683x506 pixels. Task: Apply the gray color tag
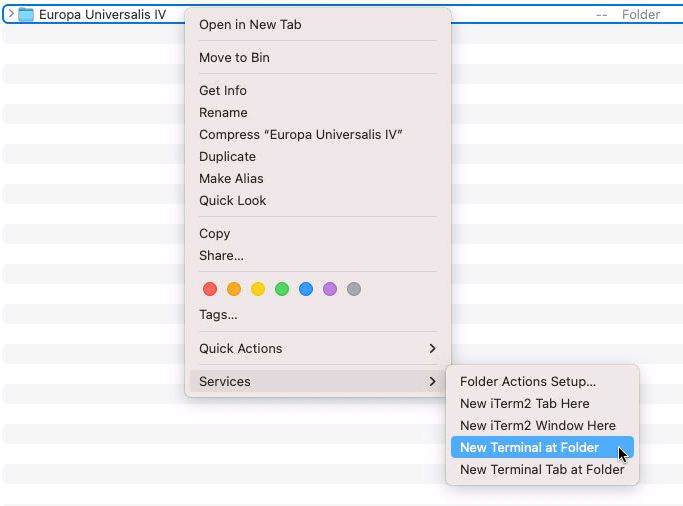[354, 289]
